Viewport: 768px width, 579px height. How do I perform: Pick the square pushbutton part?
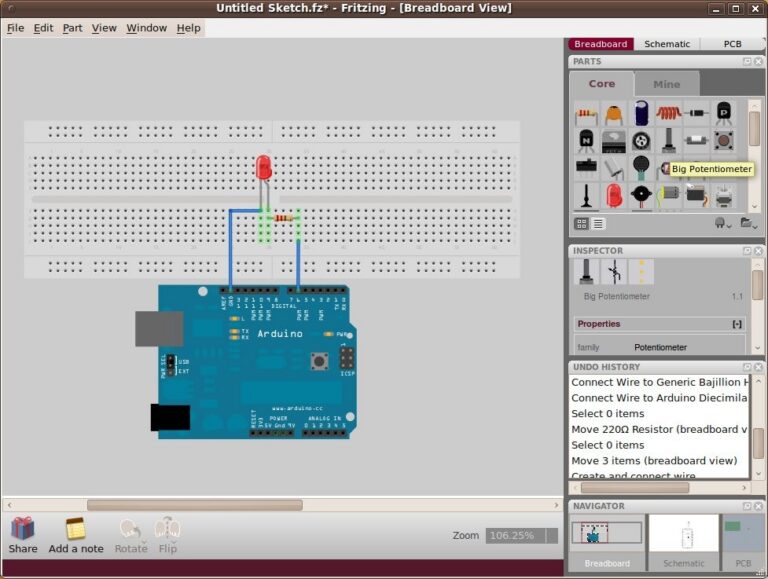click(x=723, y=141)
